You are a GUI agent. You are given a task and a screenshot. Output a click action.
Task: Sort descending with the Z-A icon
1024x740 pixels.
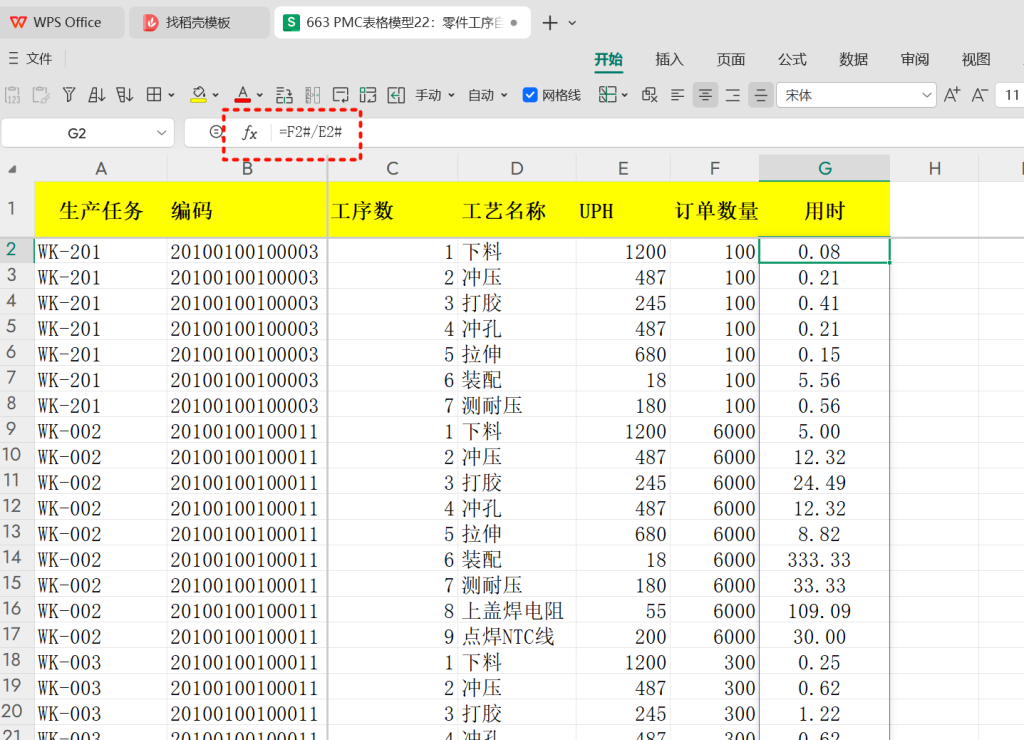pyautogui.click(x=124, y=95)
